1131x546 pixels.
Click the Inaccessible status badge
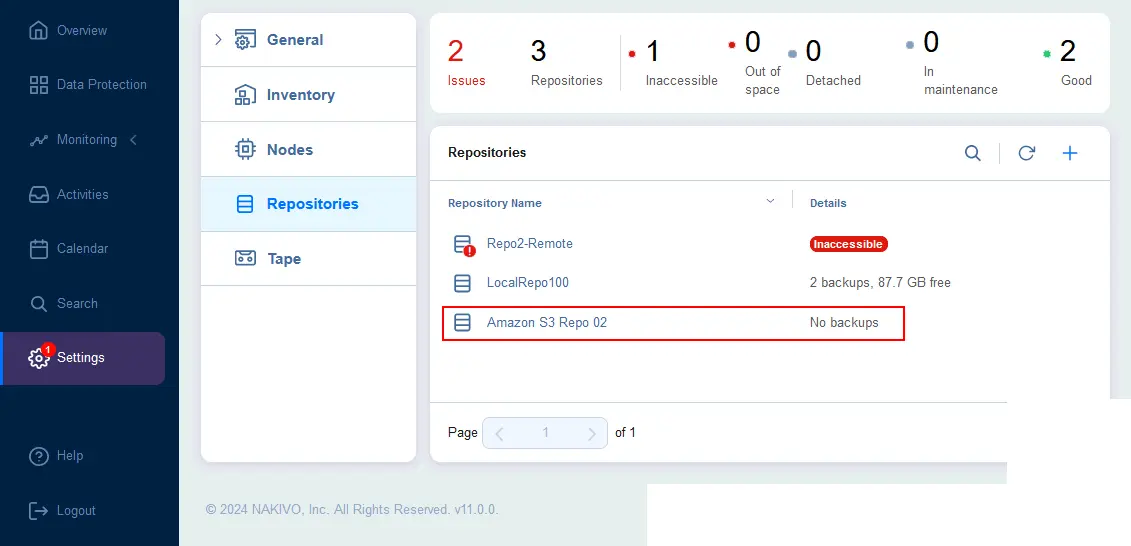point(848,245)
